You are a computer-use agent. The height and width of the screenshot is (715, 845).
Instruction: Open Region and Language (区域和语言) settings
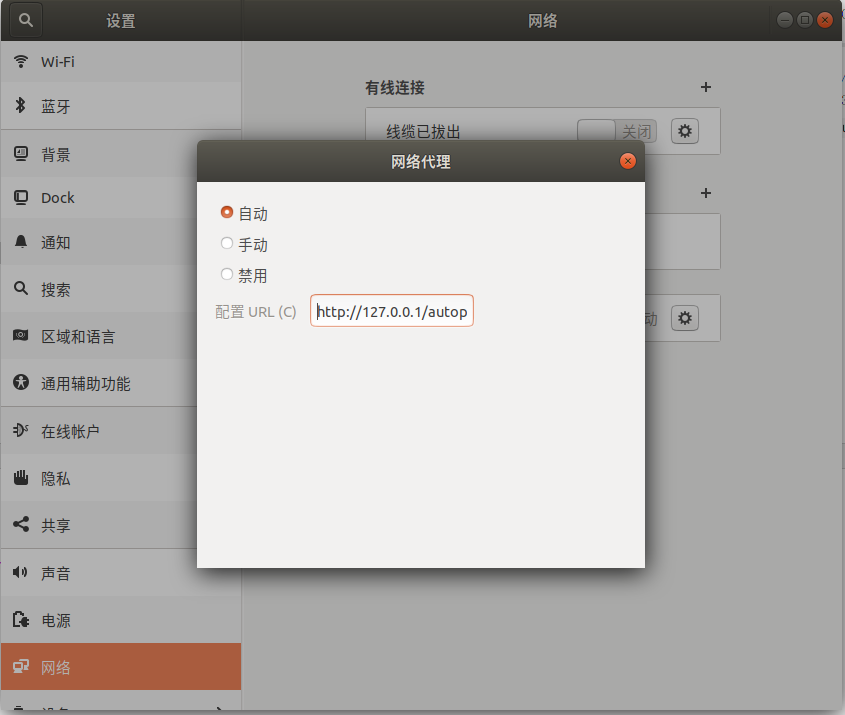tap(120, 337)
